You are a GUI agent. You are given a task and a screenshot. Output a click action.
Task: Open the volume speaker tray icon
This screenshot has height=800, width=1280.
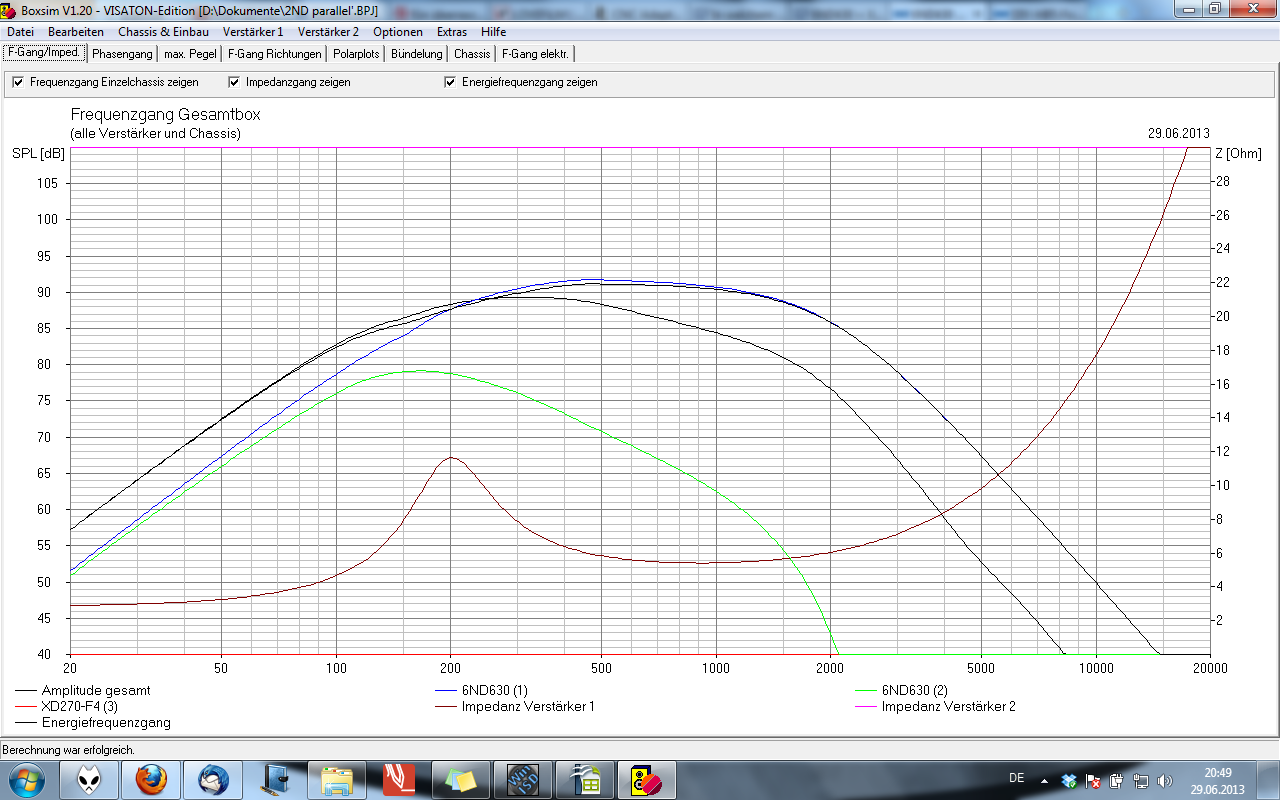coord(1165,780)
